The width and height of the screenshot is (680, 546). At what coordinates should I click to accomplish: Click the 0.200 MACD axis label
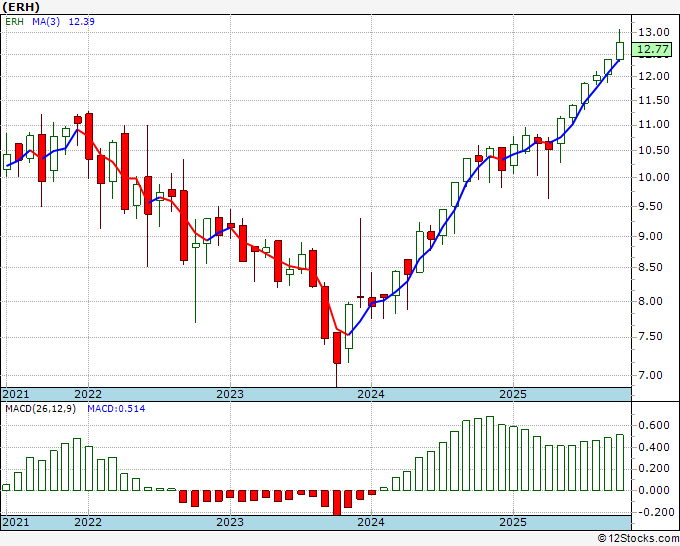point(654,469)
